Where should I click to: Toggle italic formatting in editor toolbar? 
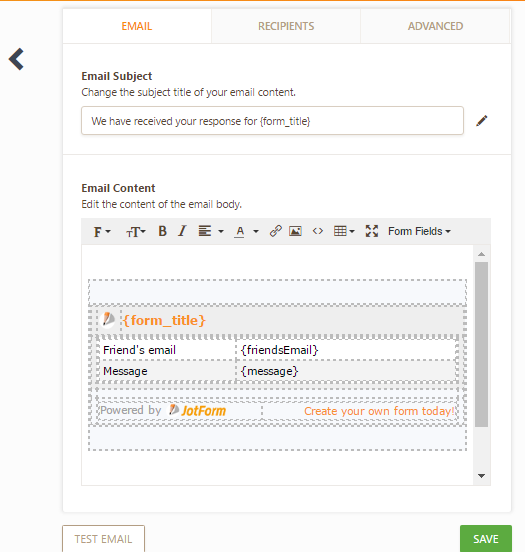tap(182, 231)
